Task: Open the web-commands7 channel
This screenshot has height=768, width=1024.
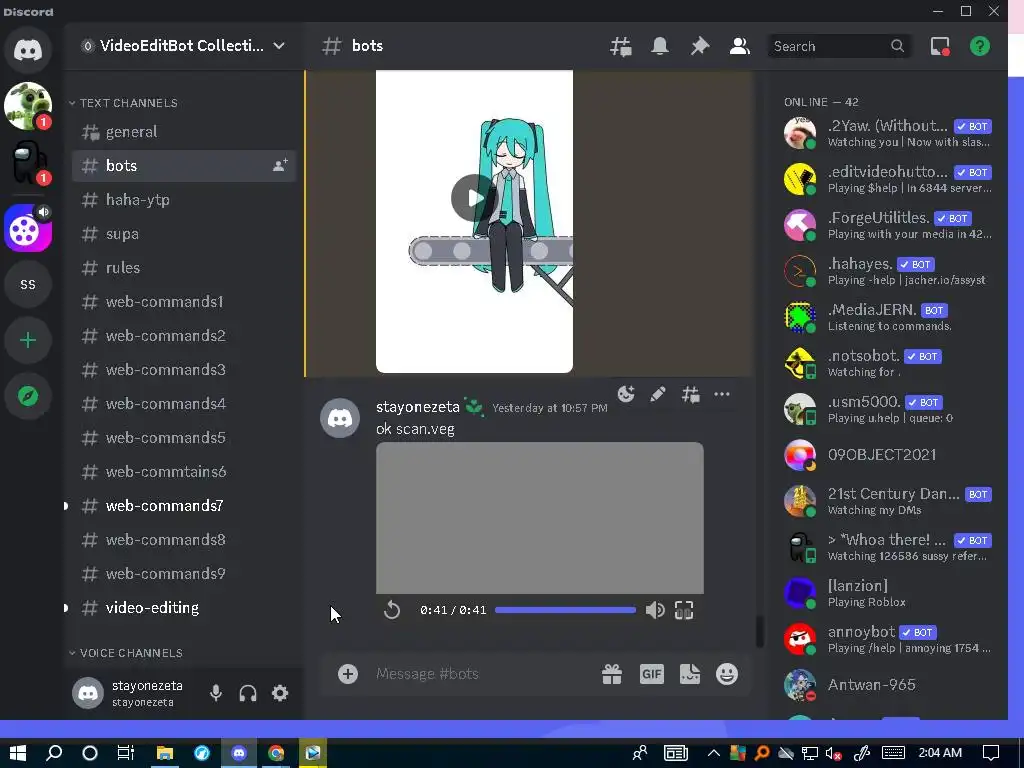Action: 184,505
